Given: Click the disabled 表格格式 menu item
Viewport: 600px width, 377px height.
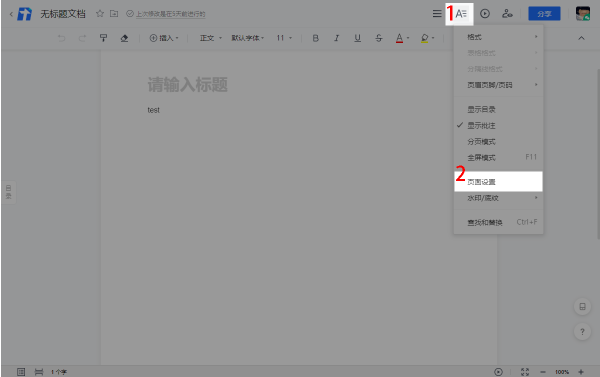Looking at the screenshot, I should [498, 53].
